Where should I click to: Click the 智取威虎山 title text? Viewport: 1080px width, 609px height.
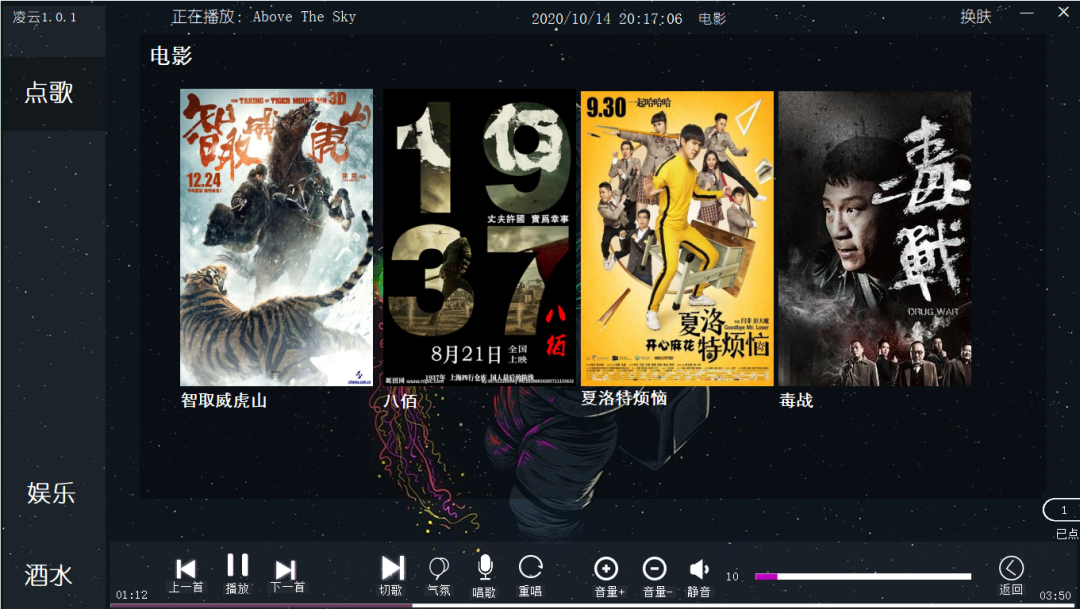click(224, 400)
